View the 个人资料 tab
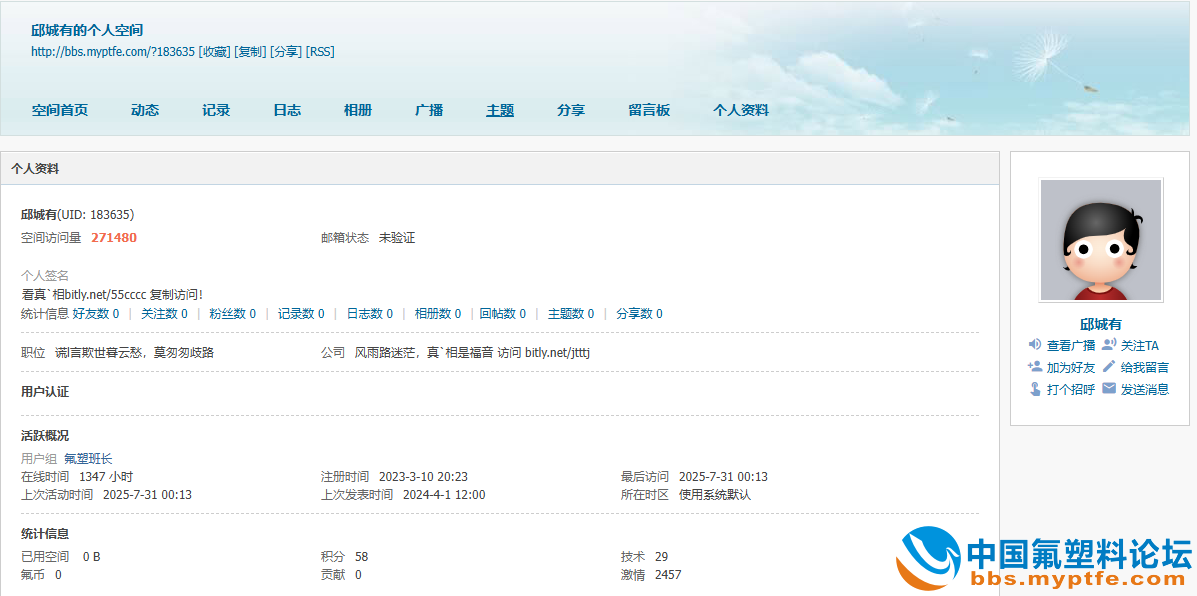 741,110
